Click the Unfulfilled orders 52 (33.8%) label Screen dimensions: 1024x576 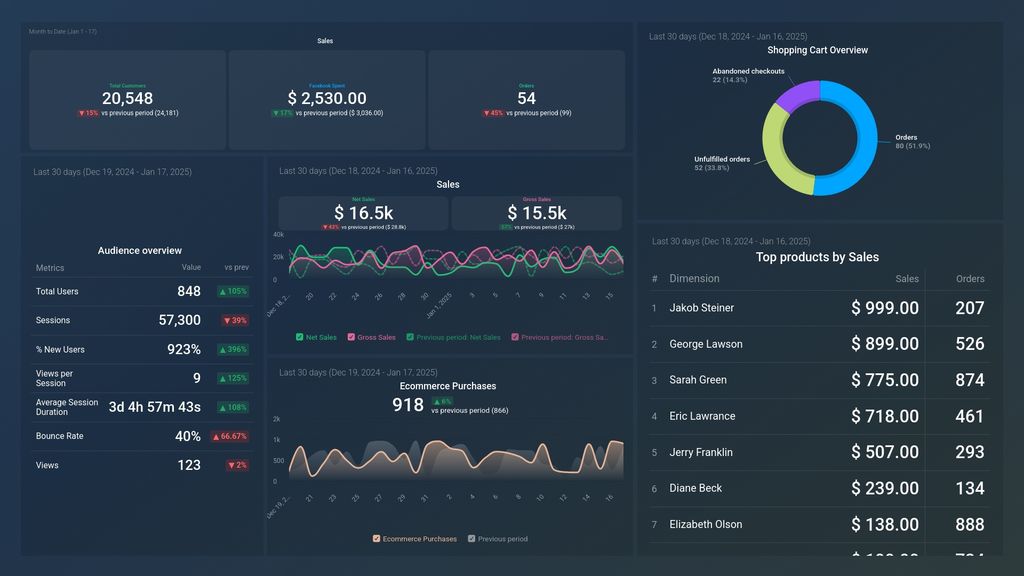[722, 163]
